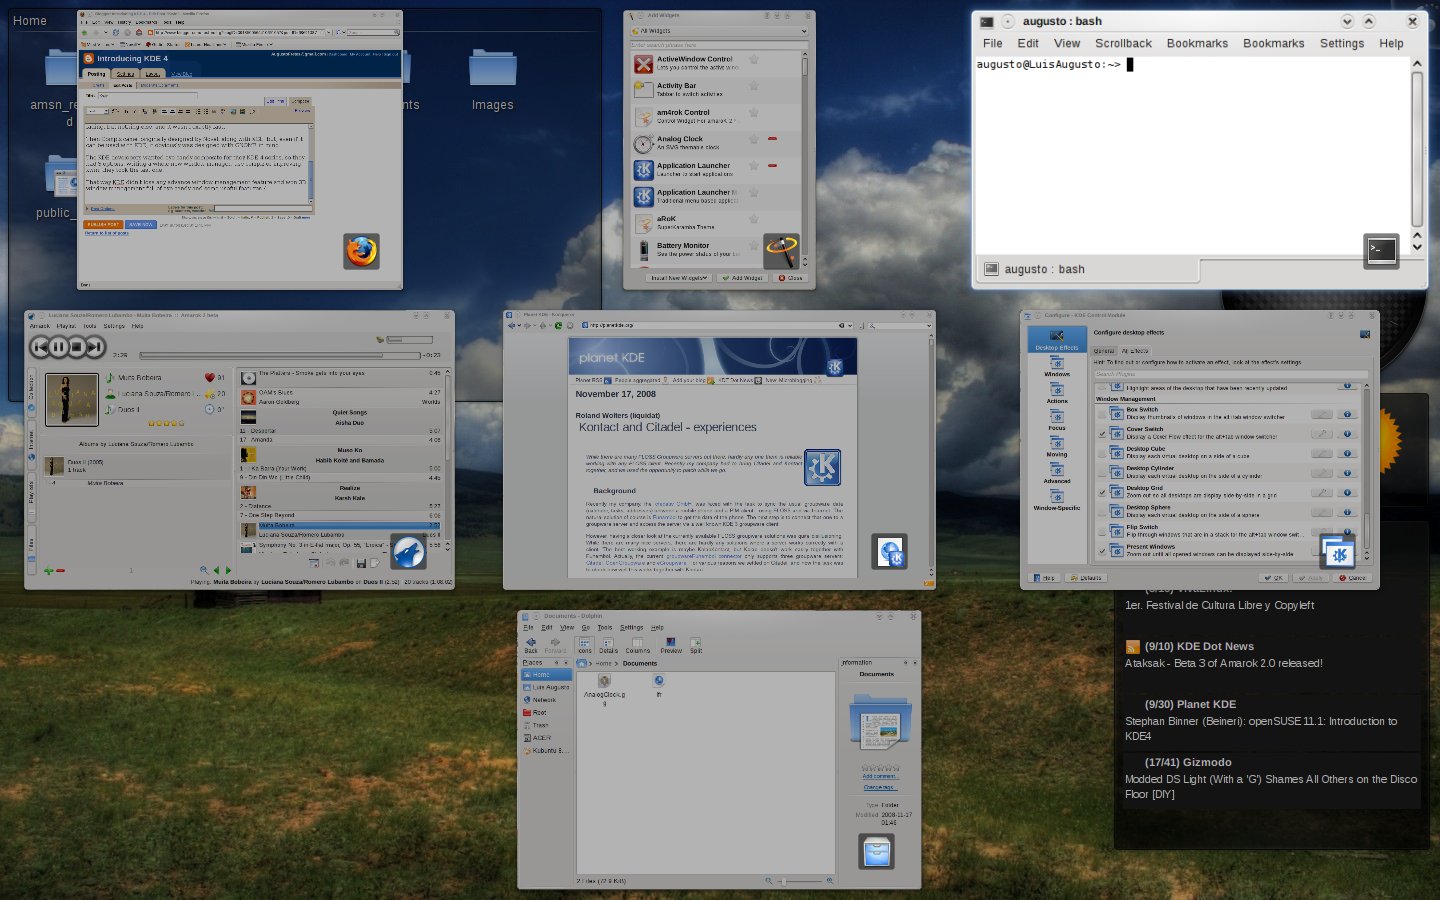Click the red remove icon in Amarok
The image size is (1440, 900).
pos(60,570)
